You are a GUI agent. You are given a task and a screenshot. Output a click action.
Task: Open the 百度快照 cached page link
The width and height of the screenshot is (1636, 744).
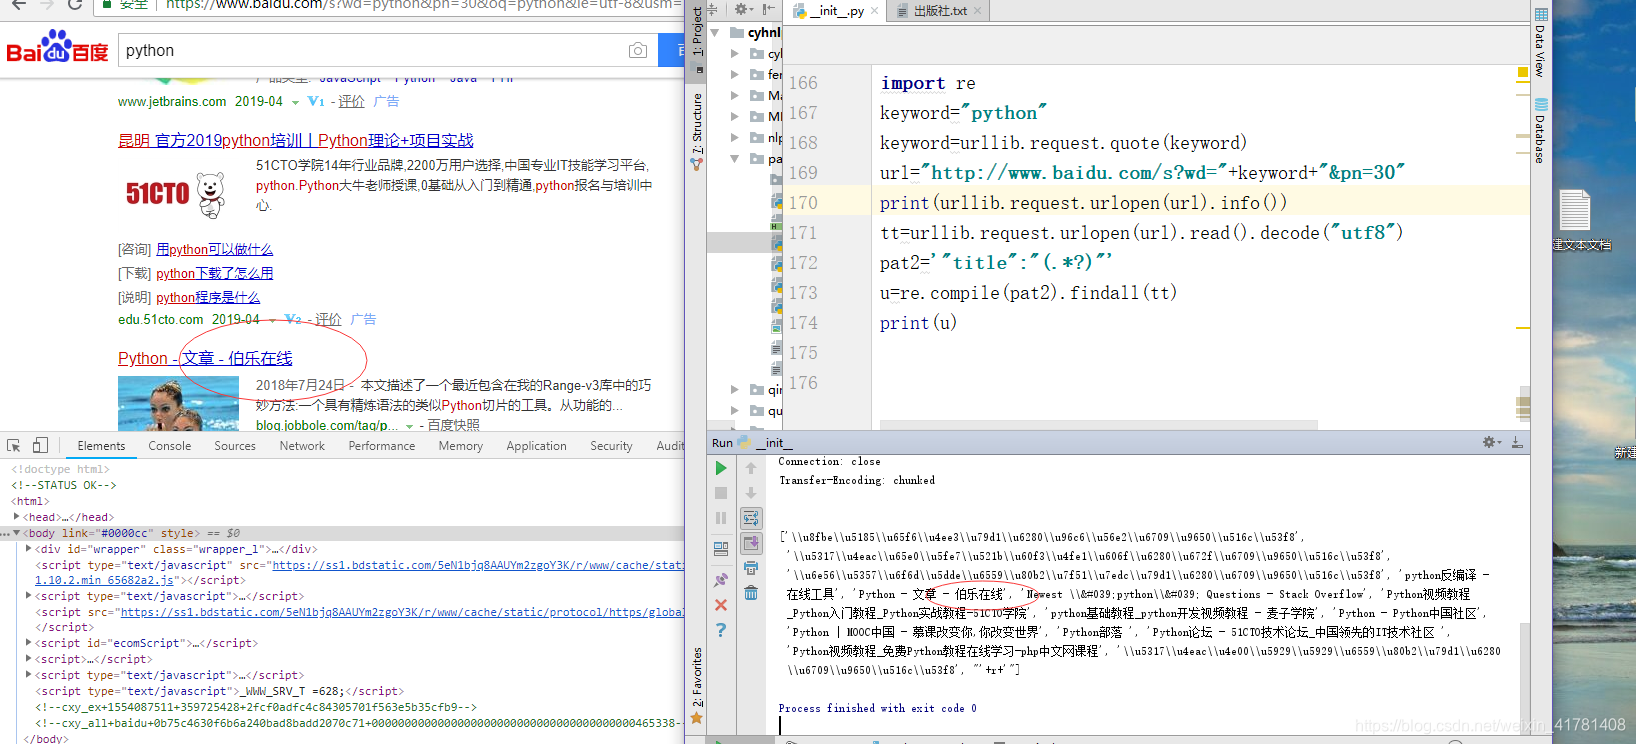(453, 425)
